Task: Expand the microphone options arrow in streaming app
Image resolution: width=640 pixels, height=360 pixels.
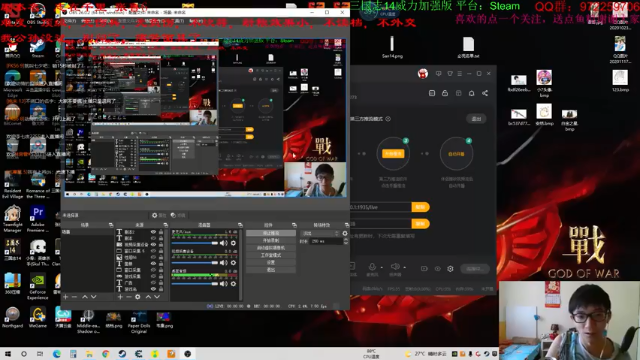Action: (382, 268)
